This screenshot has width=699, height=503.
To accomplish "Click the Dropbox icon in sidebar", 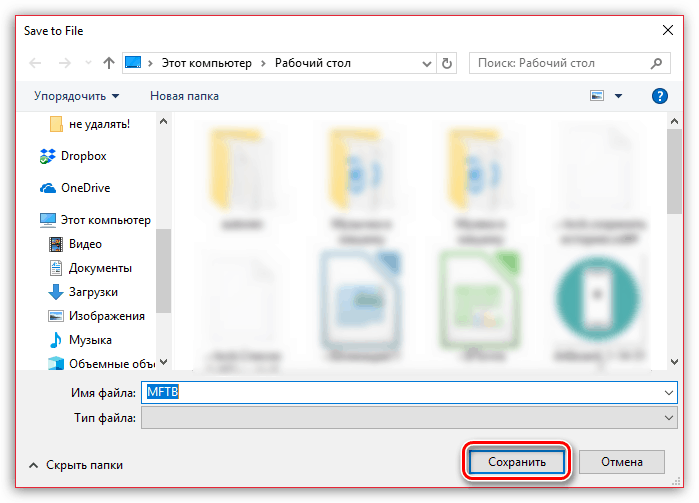I will [48, 156].
